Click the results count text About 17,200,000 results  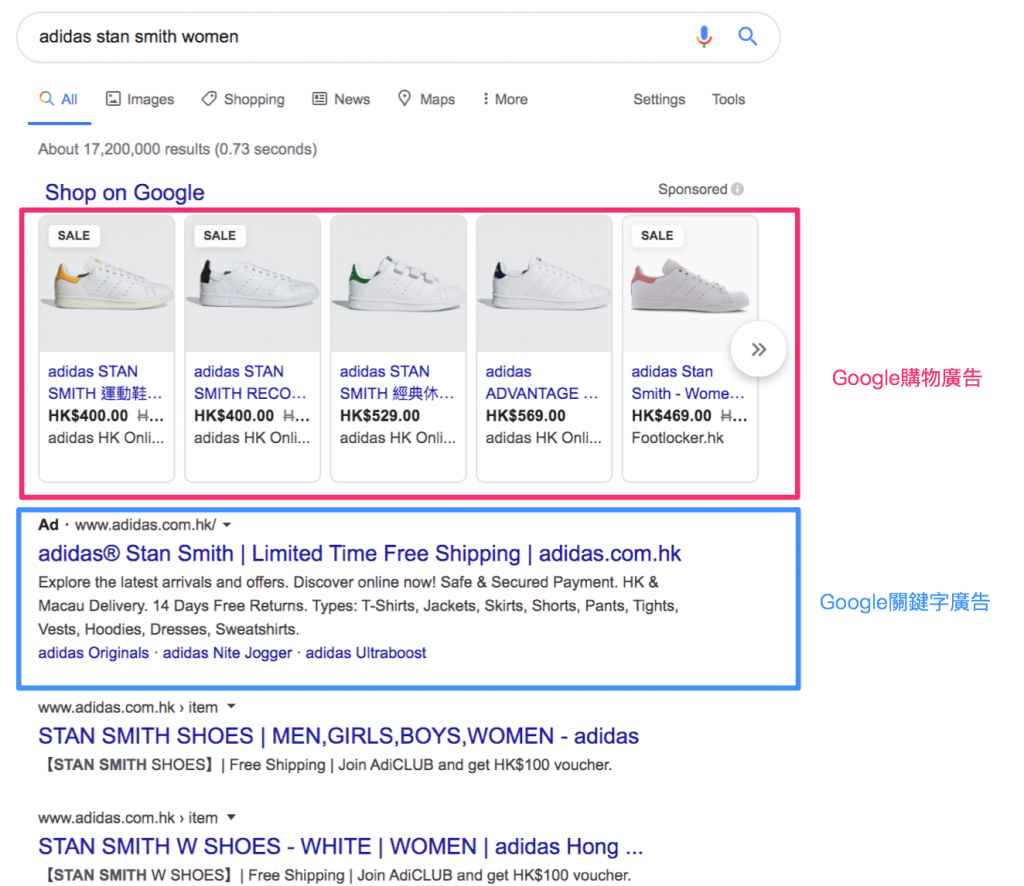(x=178, y=150)
